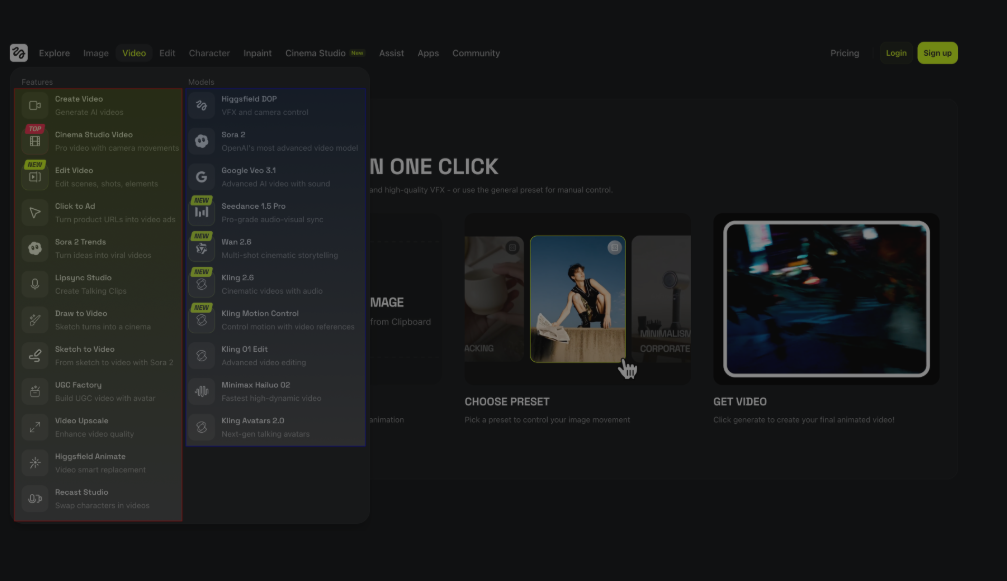Viewport: 1007px width, 581px height.
Task: Open the Assist nav item
Action: click(391, 53)
